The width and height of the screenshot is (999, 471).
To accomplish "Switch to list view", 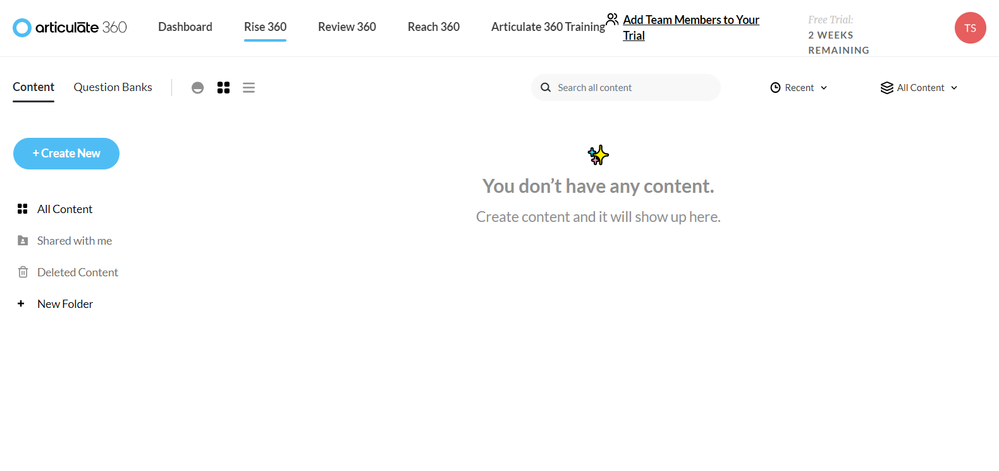I will pos(249,88).
